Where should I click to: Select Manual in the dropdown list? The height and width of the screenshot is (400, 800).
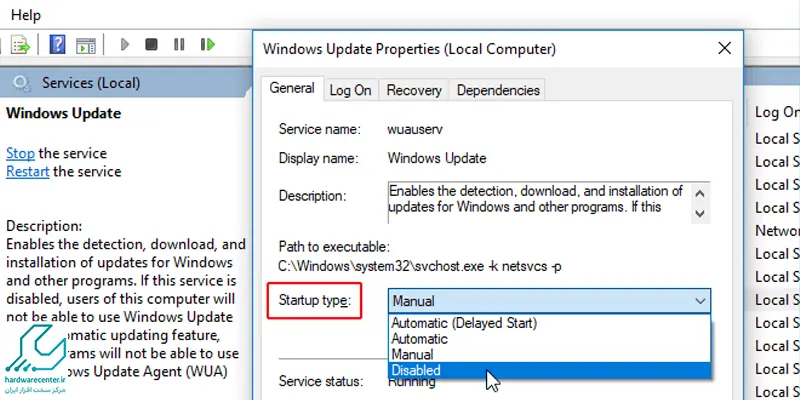[549, 355]
